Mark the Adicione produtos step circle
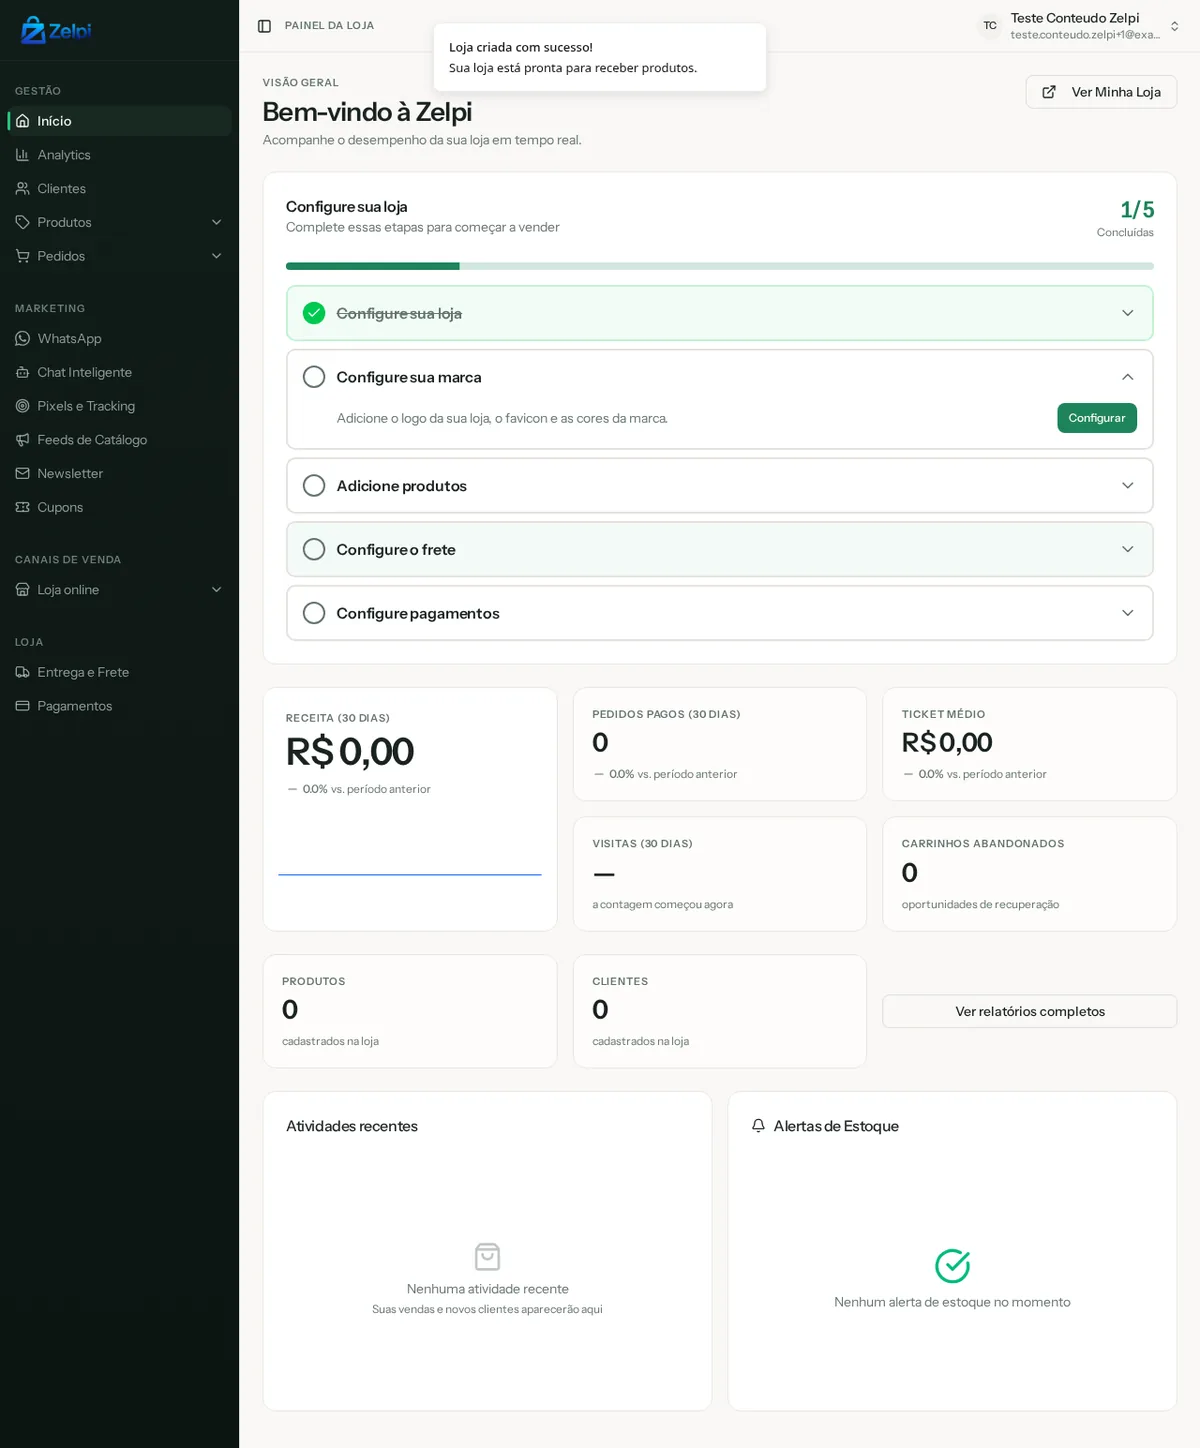Screen dimensions: 1200x1448 (x=314, y=486)
